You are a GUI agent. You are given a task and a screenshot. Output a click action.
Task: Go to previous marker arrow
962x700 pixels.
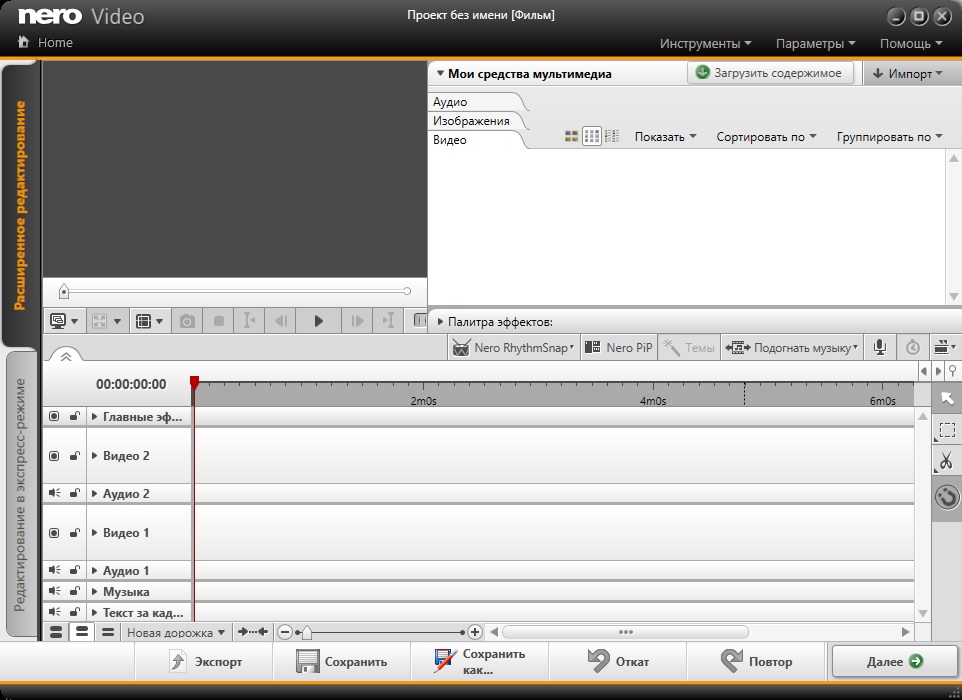tap(923, 371)
